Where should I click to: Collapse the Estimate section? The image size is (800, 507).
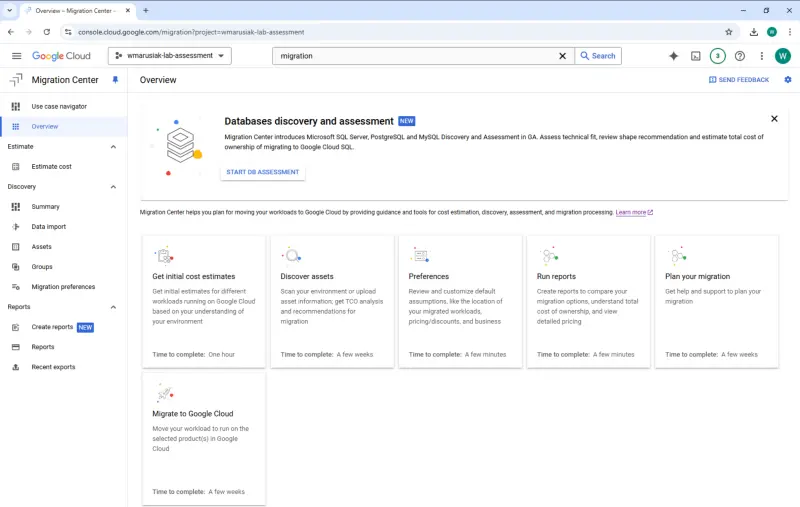(x=113, y=146)
